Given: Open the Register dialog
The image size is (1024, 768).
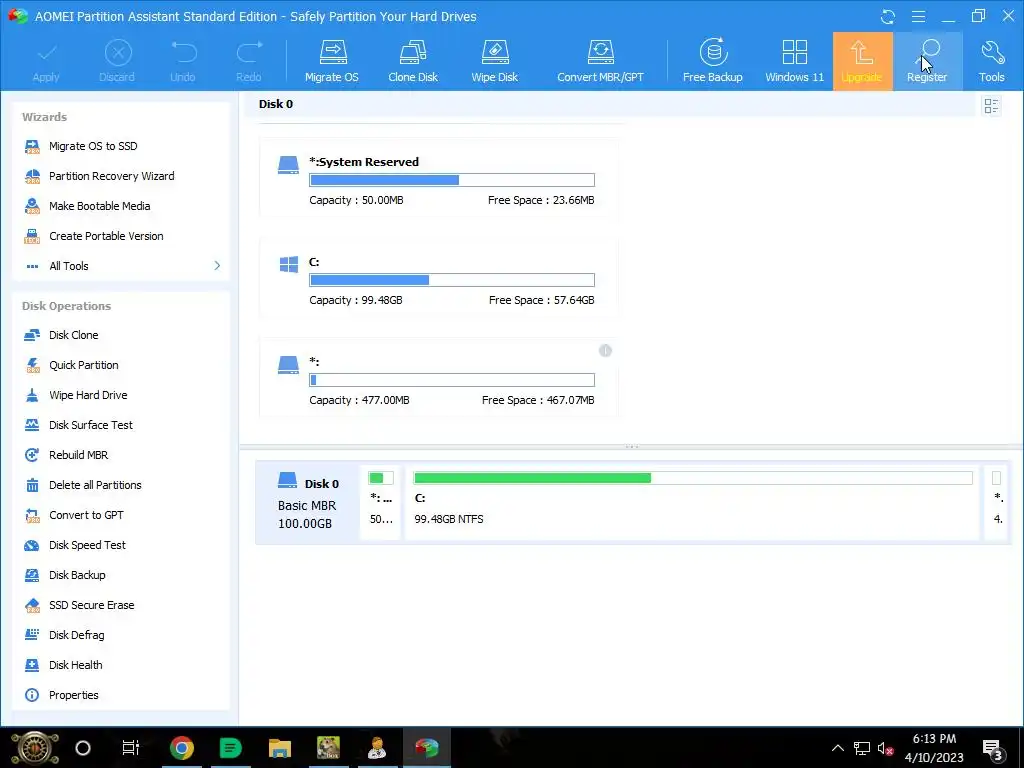Looking at the screenshot, I should click(x=927, y=61).
